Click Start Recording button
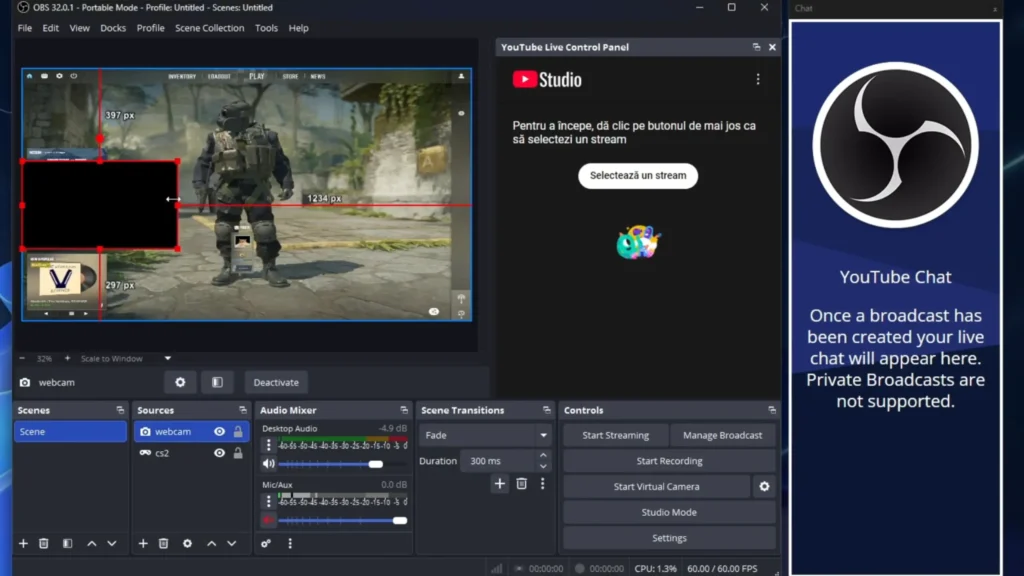1024x576 pixels. coord(669,461)
